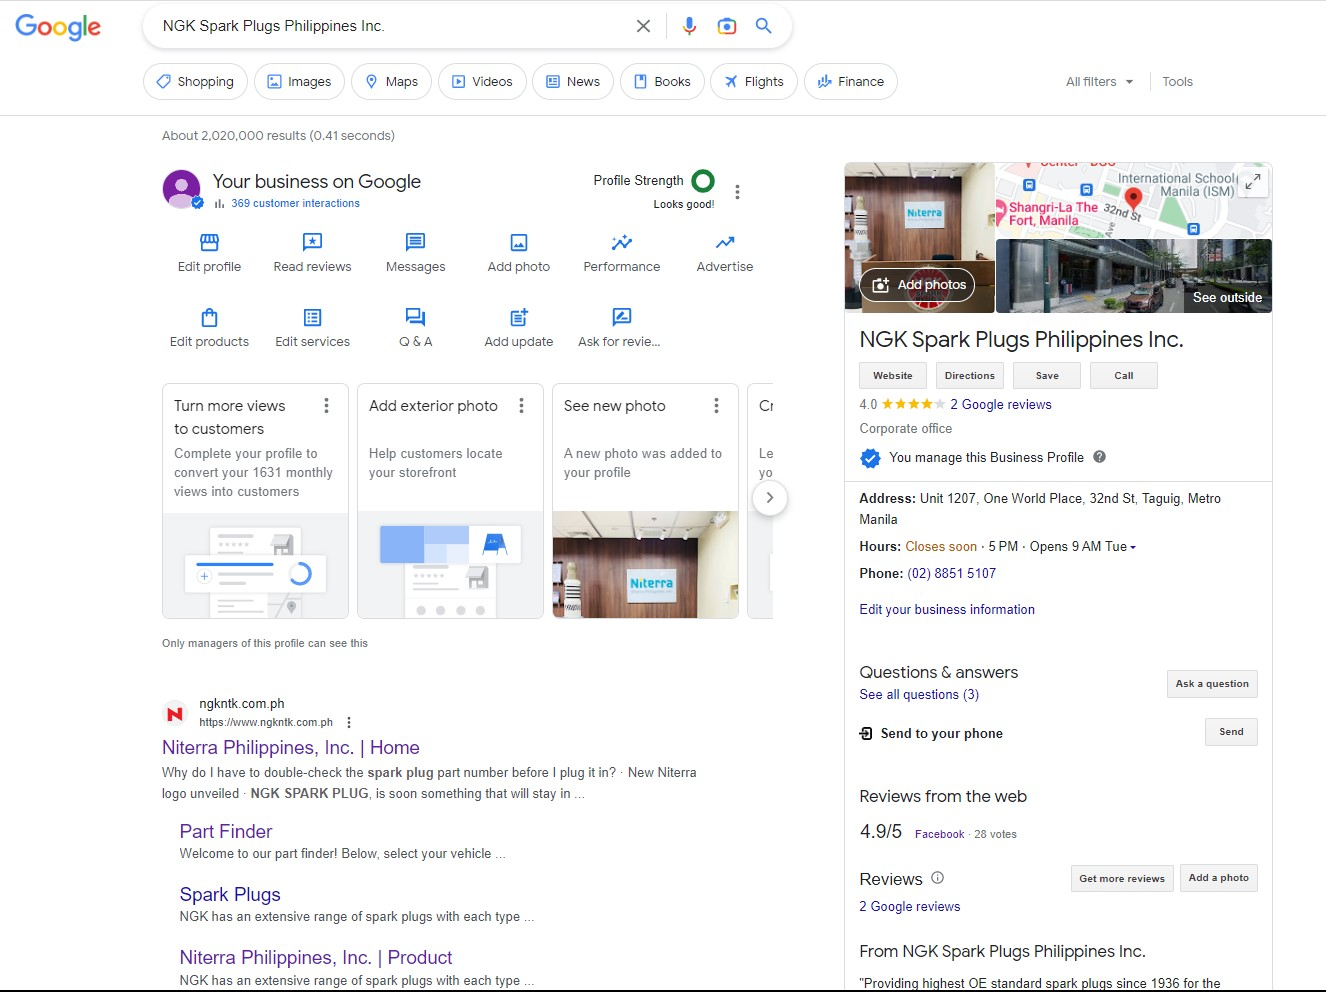Viewport: 1326px width, 992px height.
Task: Open Read reviews icon
Action: point(312,242)
